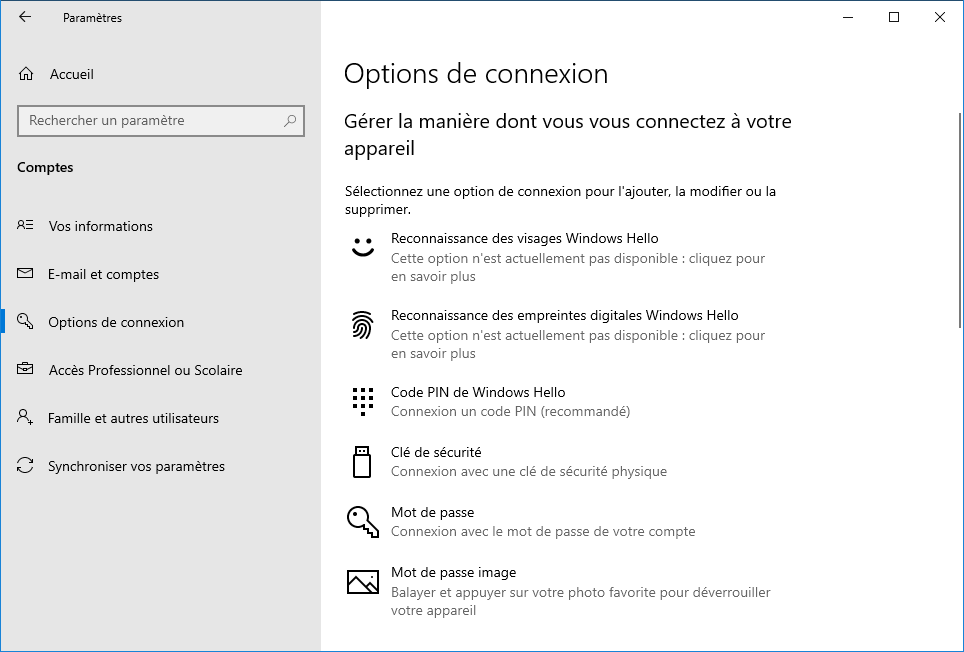Click the back arrow icon

click(25, 17)
